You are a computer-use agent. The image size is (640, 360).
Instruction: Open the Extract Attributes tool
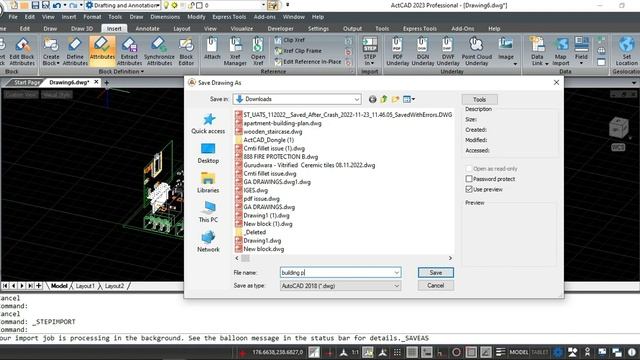pos(129,51)
